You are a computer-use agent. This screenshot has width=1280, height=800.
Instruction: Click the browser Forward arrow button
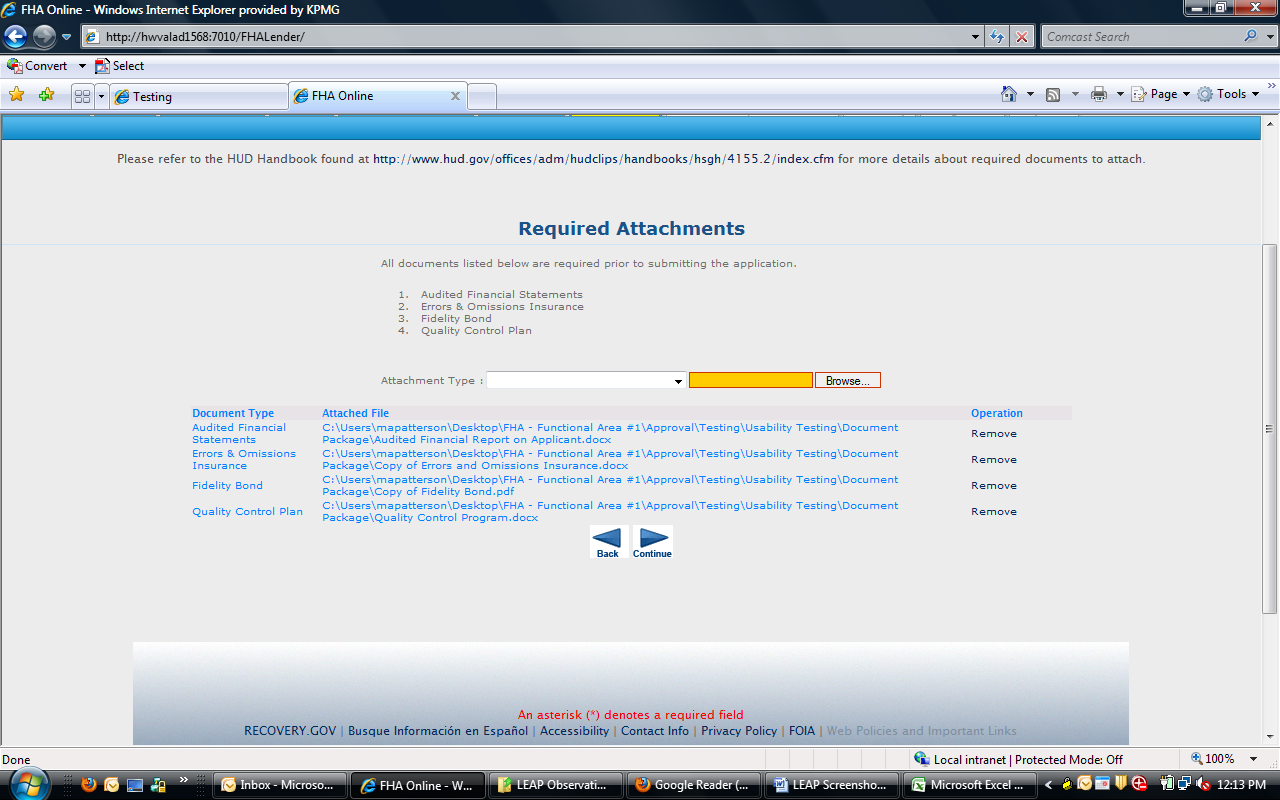(x=44, y=37)
